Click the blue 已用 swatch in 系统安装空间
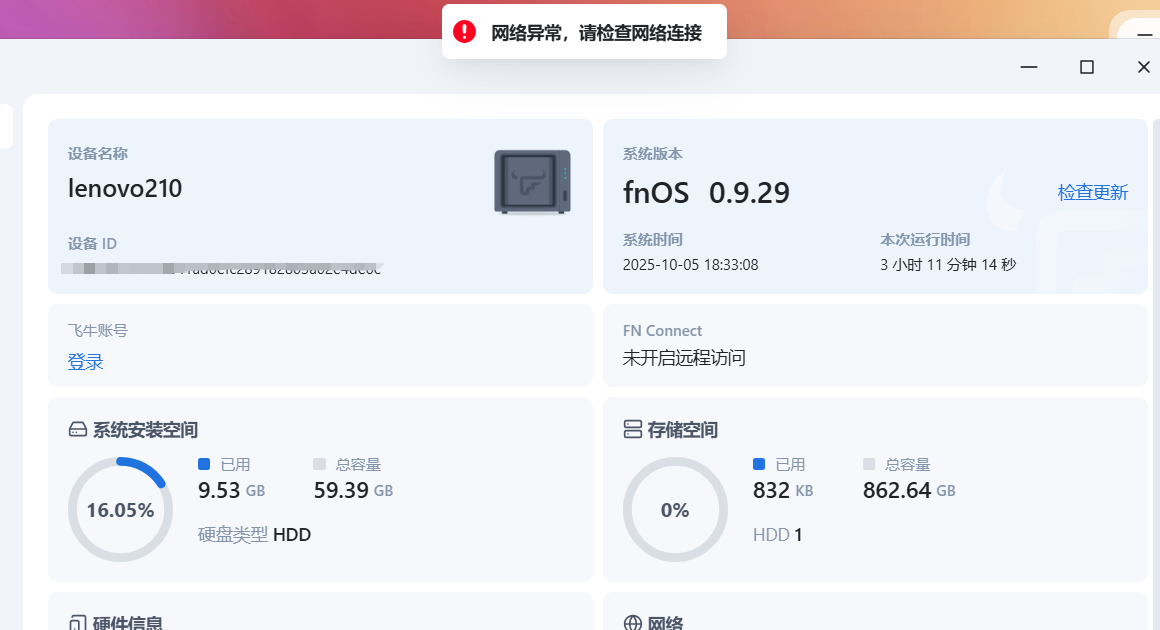Image resolution: width=1160 pixels, height=630 pixels. [204, 464]
